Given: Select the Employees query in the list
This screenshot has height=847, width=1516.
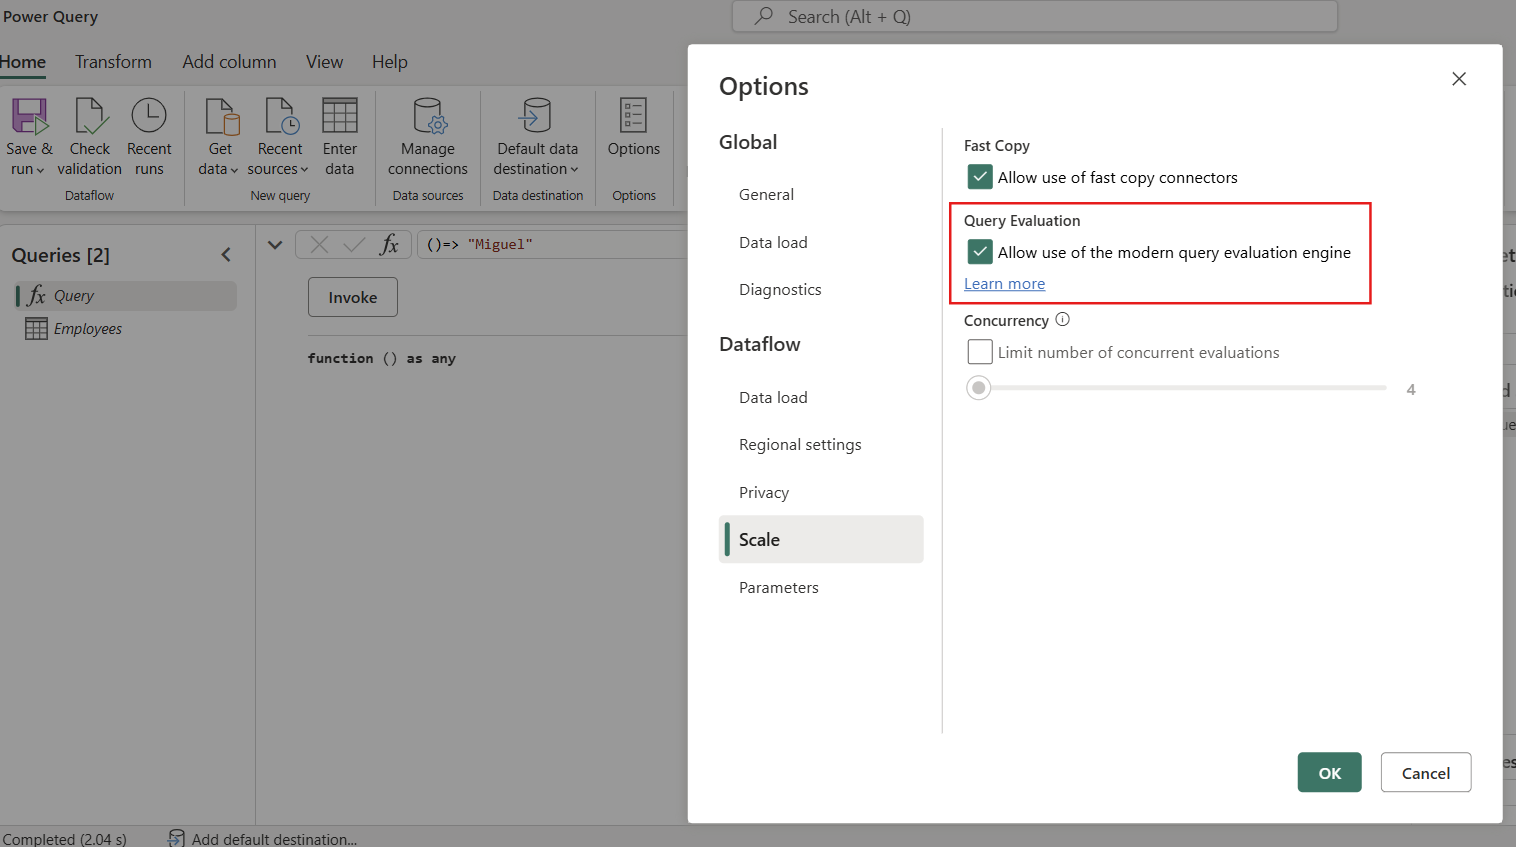Looking at the screenshot, I should [88, 329].
